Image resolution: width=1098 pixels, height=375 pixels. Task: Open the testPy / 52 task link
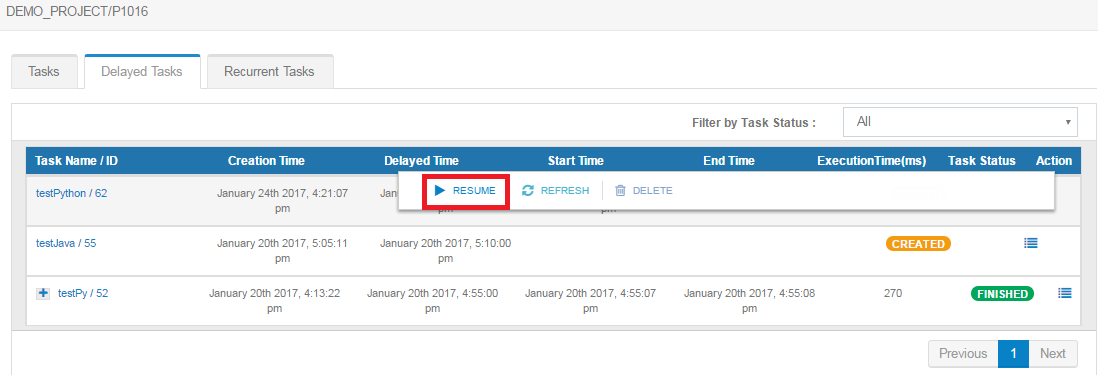click(x=83, y=294)
